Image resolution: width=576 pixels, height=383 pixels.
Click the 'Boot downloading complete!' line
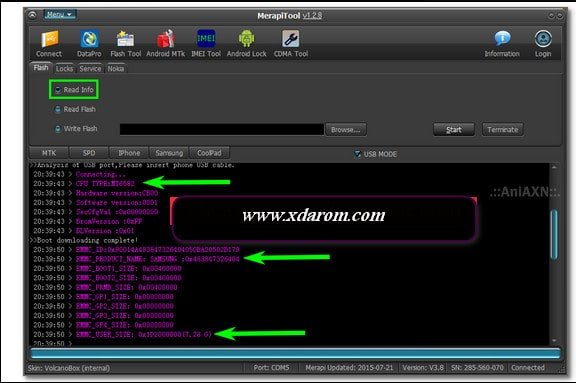pyautogui.click(x=84, y=241)
